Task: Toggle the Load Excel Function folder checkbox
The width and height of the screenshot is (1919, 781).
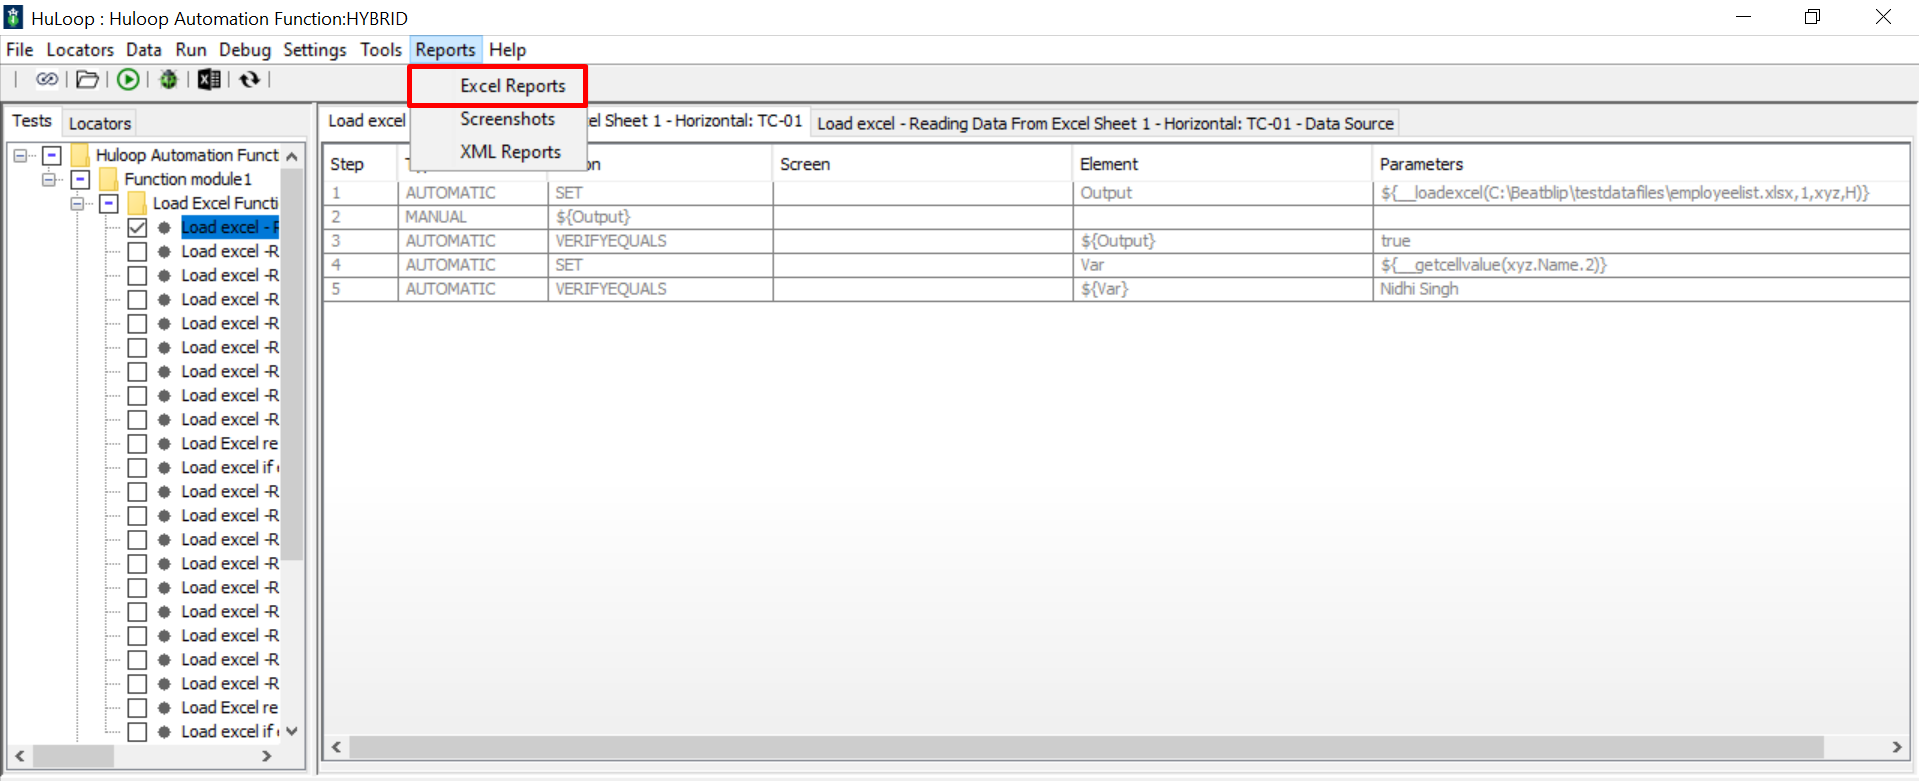Action: point(109,204)
